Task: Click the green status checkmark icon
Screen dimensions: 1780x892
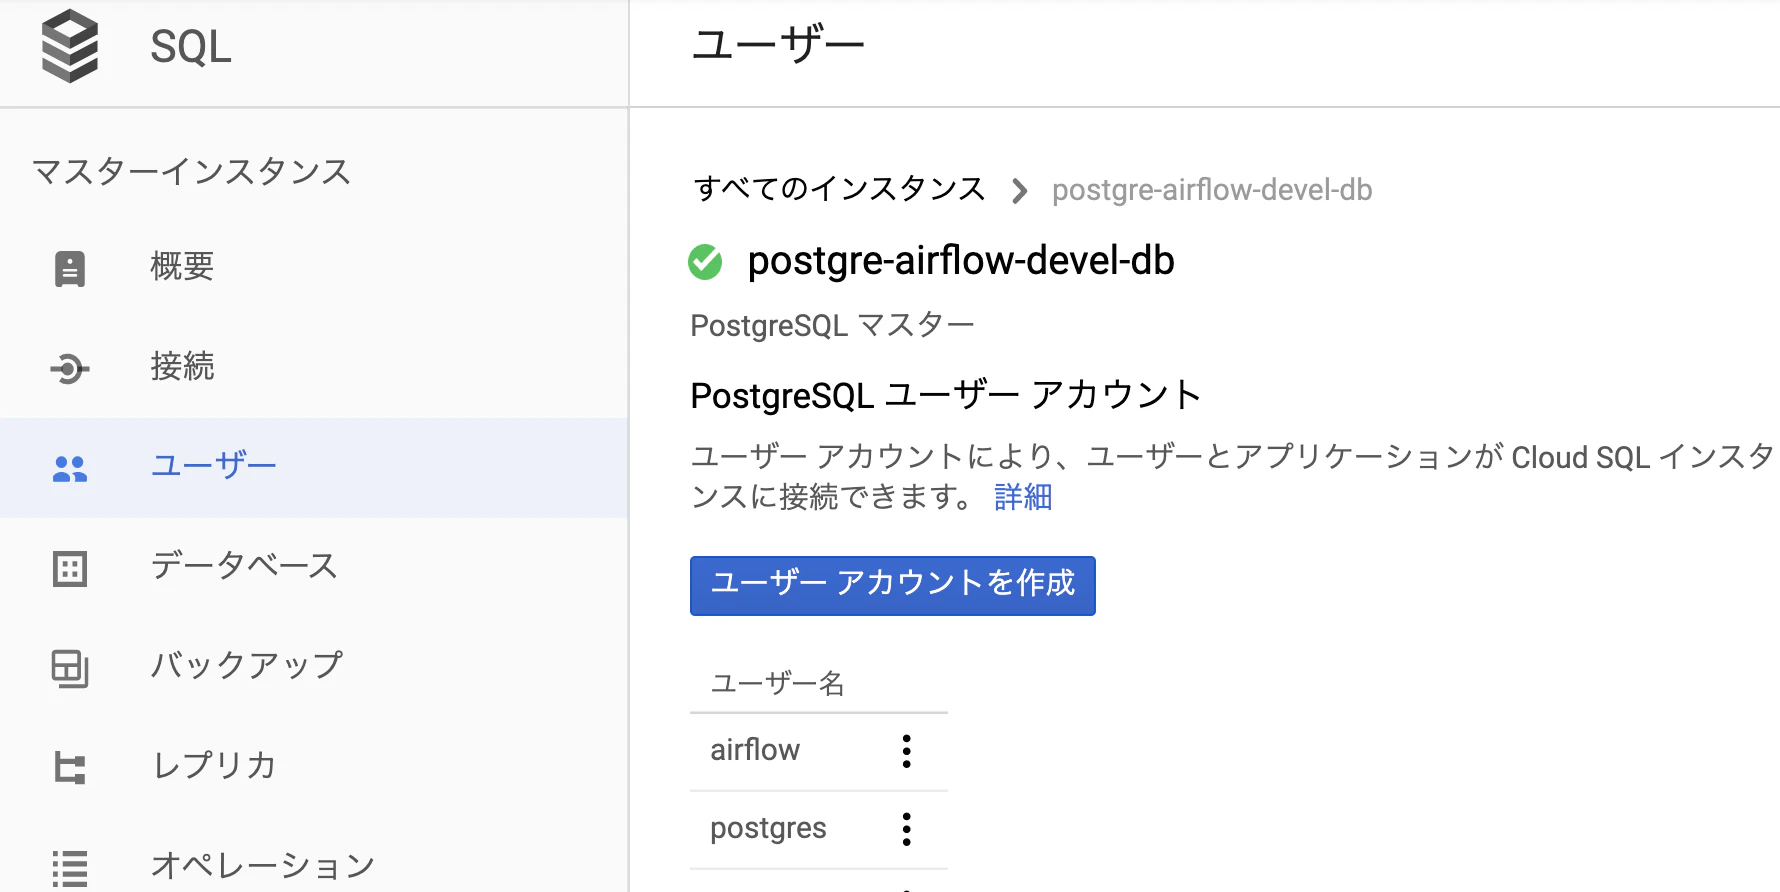Action: click(705, 262)
